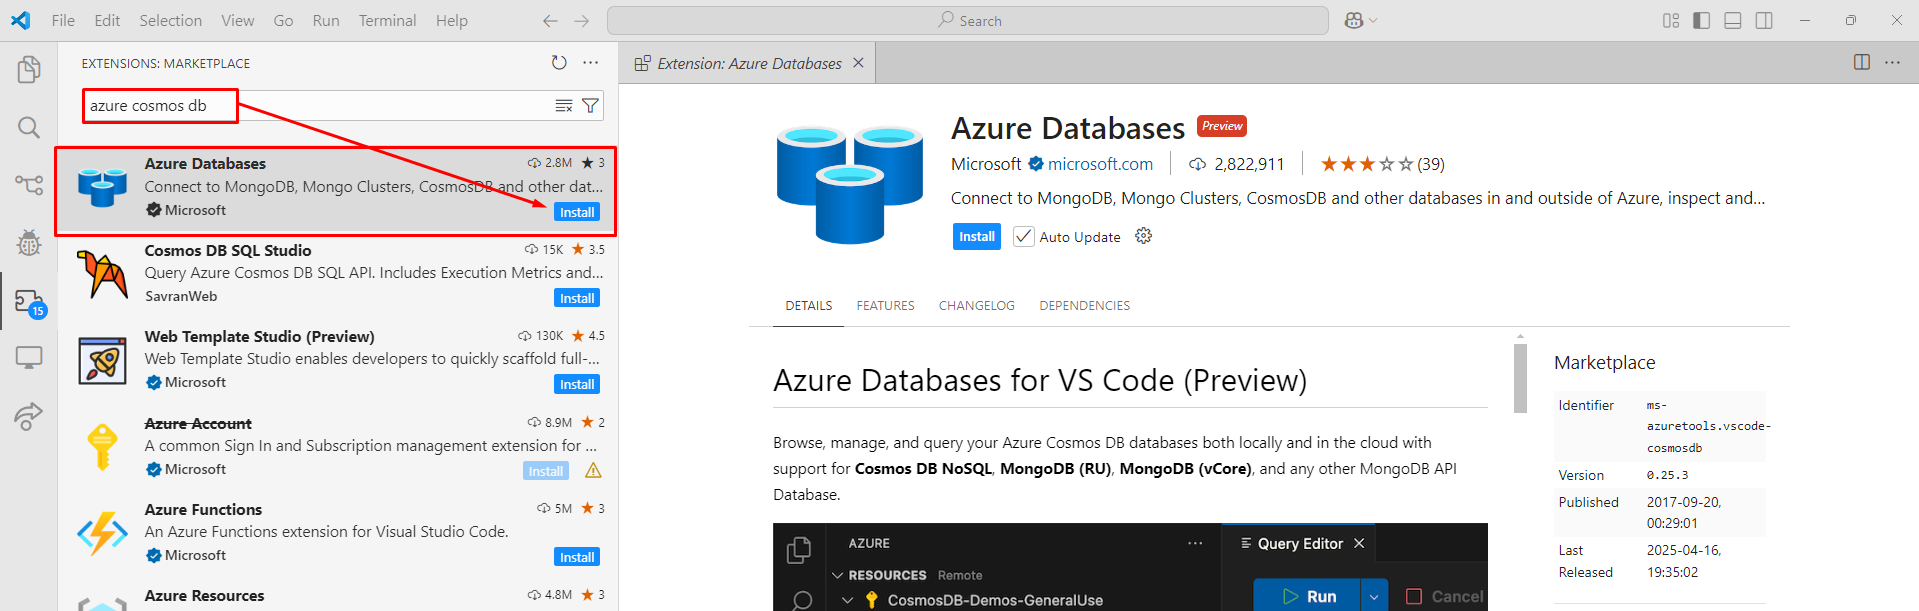
Task: Open the File menu
Action: pyautogui.click(x=63, y=21)
